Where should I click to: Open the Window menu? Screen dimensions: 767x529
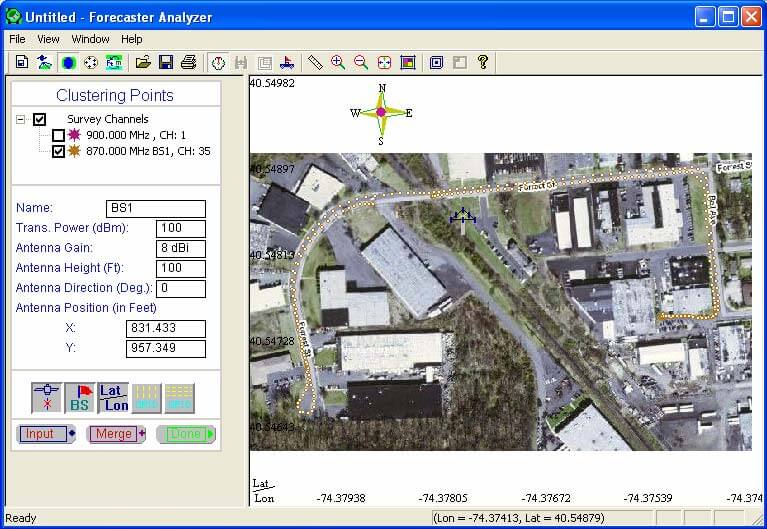pyautogui.click(x=90, y=39)
